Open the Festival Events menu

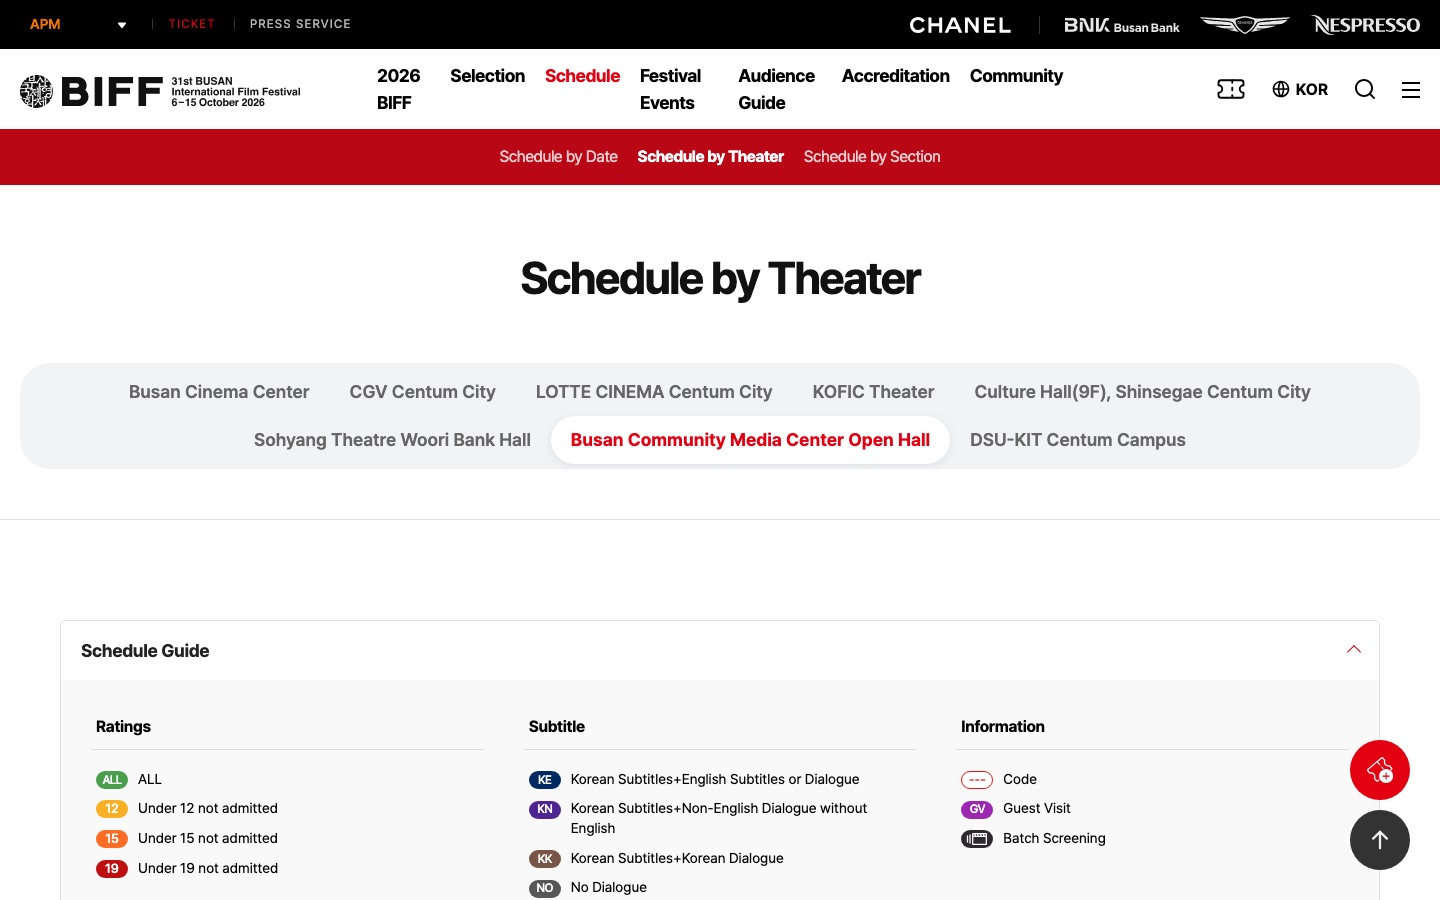(x=670, y=89)
